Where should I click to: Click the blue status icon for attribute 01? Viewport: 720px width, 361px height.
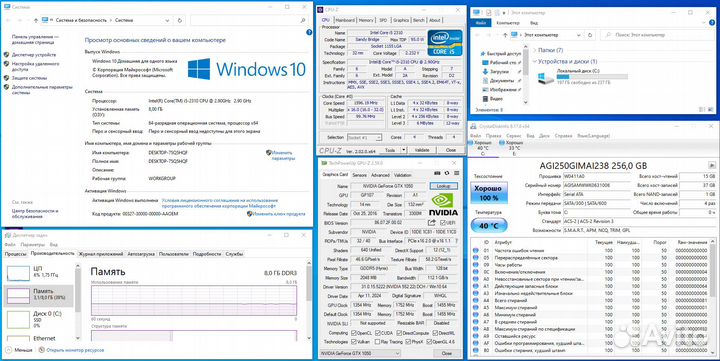[476, 251]
